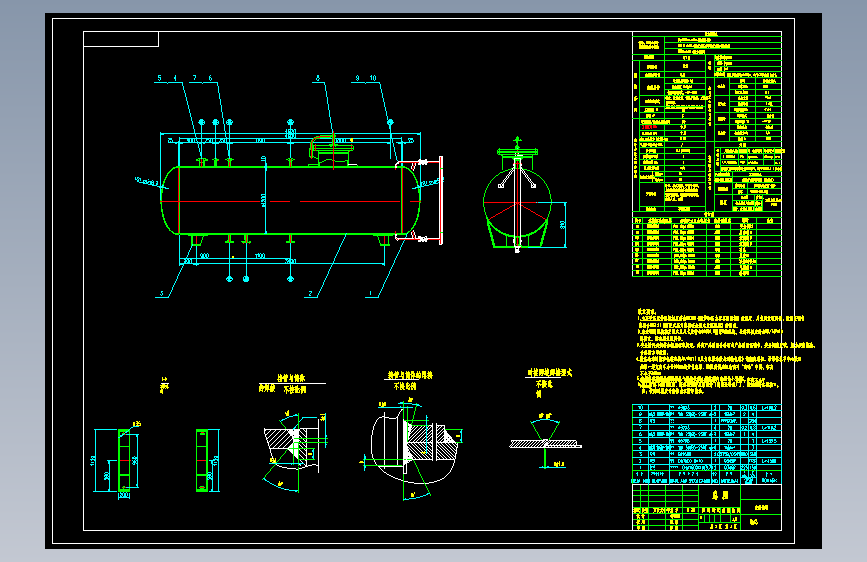Click the drawing title block
867x562 pixels.
[707, 507]
